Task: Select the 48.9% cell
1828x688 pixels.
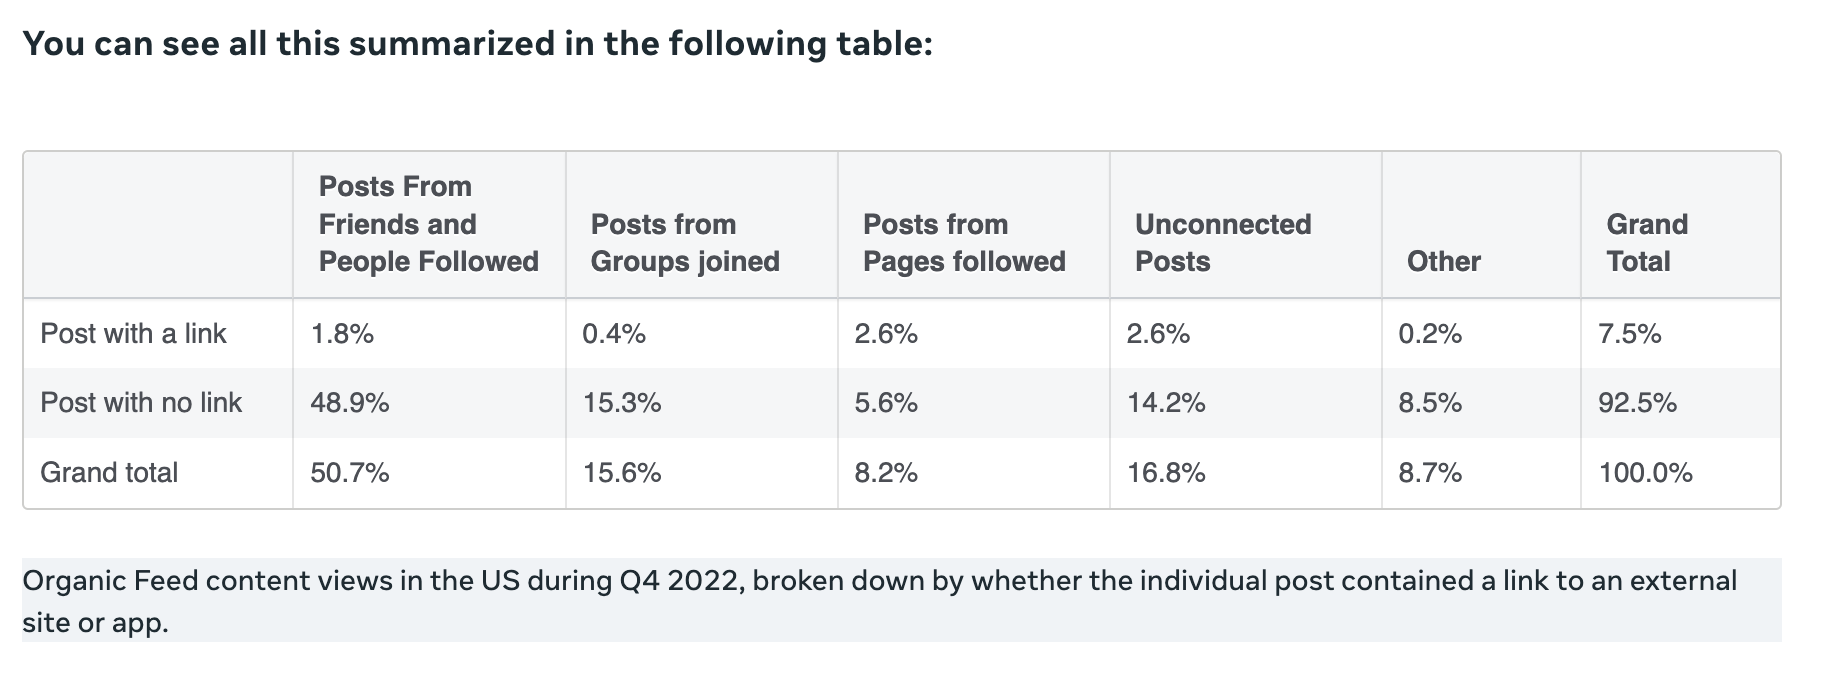Action: pyautogui.click(x=349, y=403)
